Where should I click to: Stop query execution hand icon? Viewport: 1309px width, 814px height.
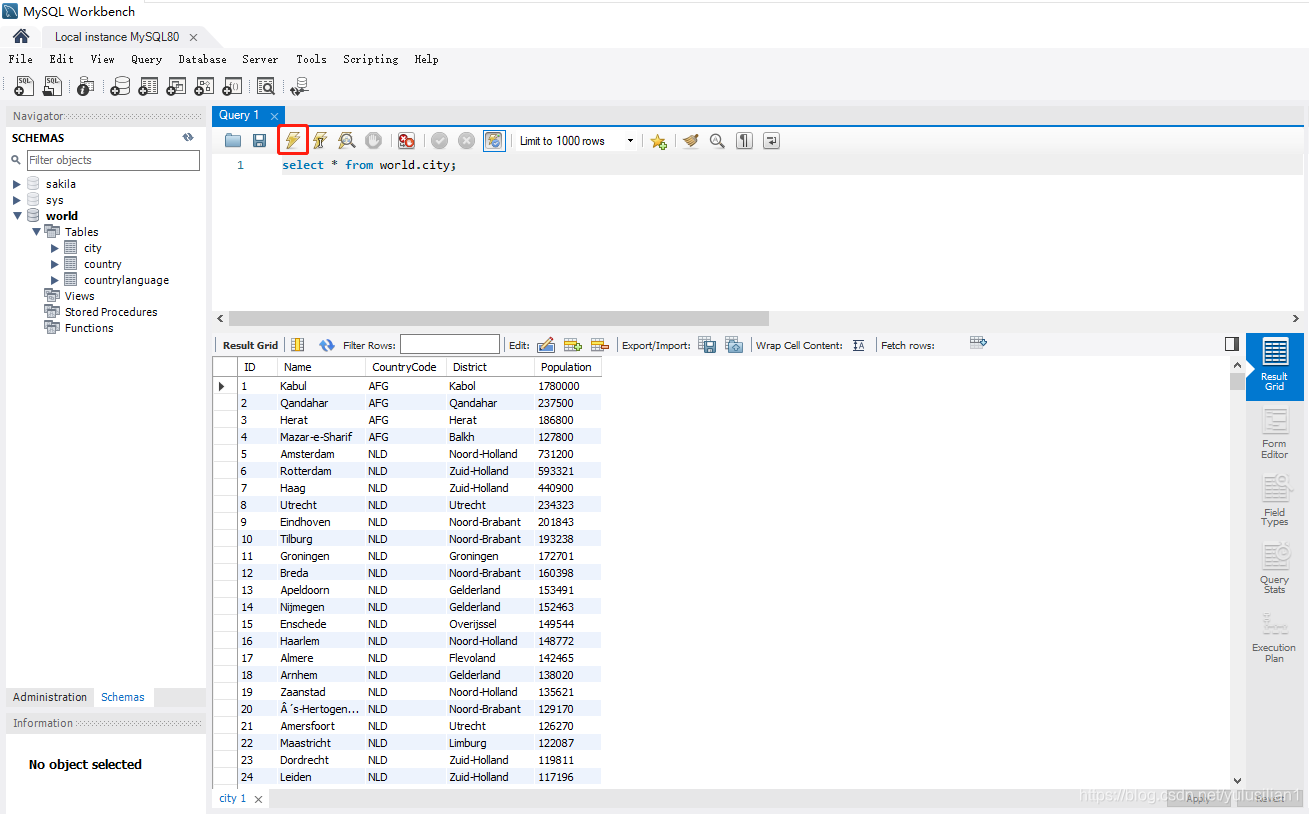click(373, 141)
